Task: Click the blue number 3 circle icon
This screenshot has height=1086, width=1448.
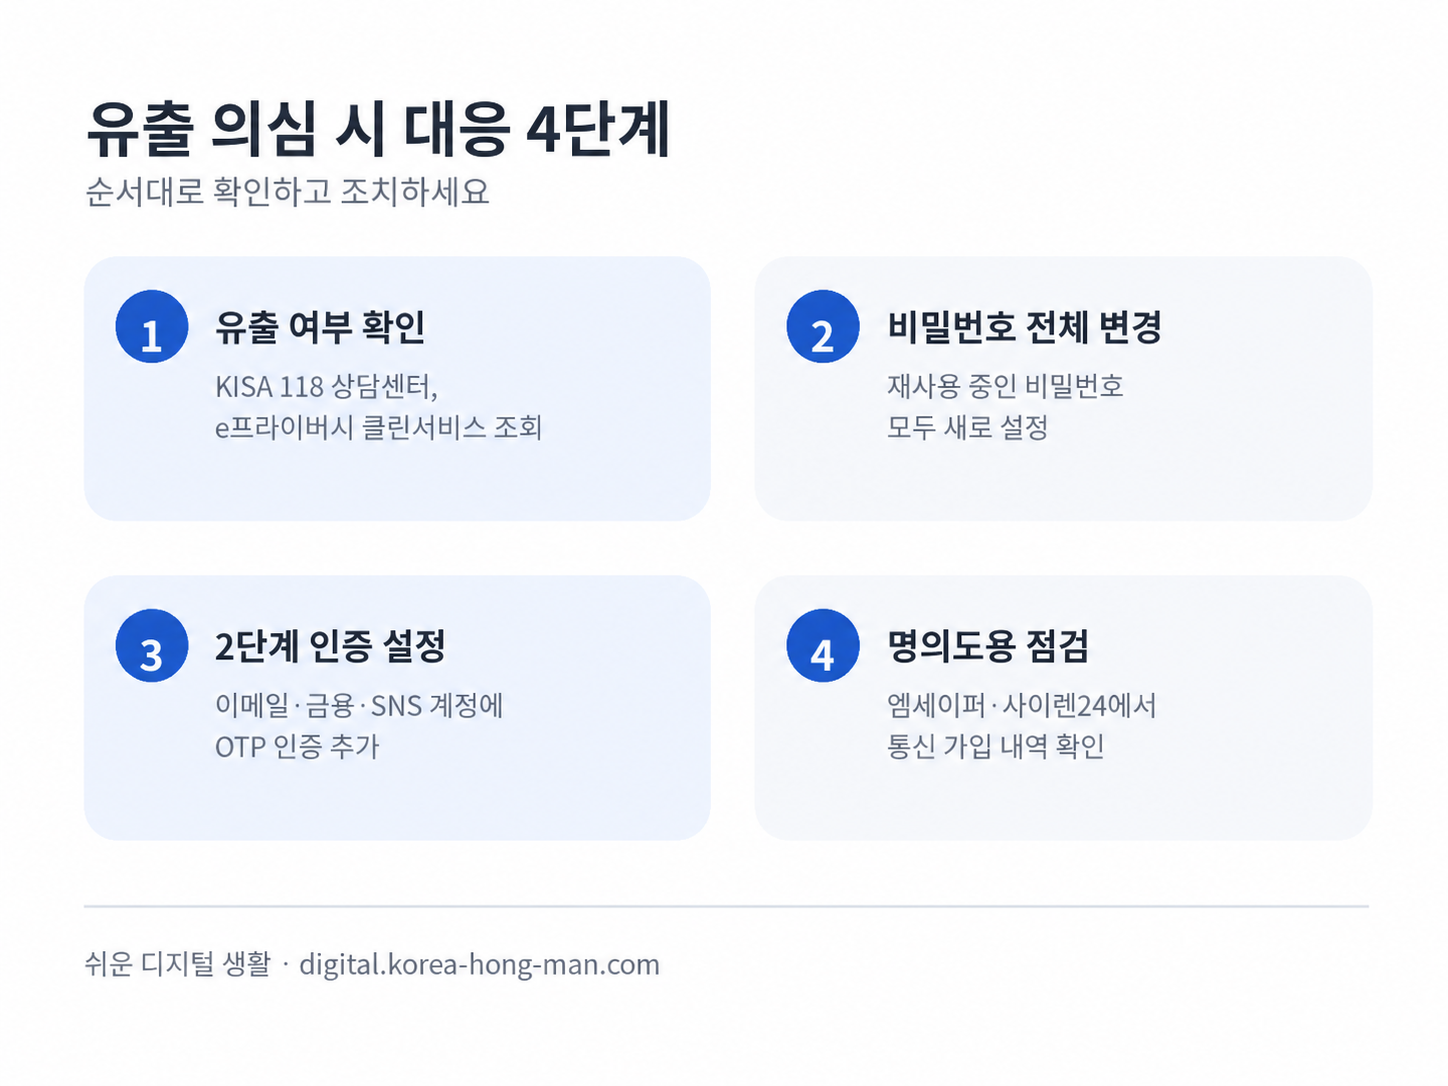Action: click(x=152, y=646)
